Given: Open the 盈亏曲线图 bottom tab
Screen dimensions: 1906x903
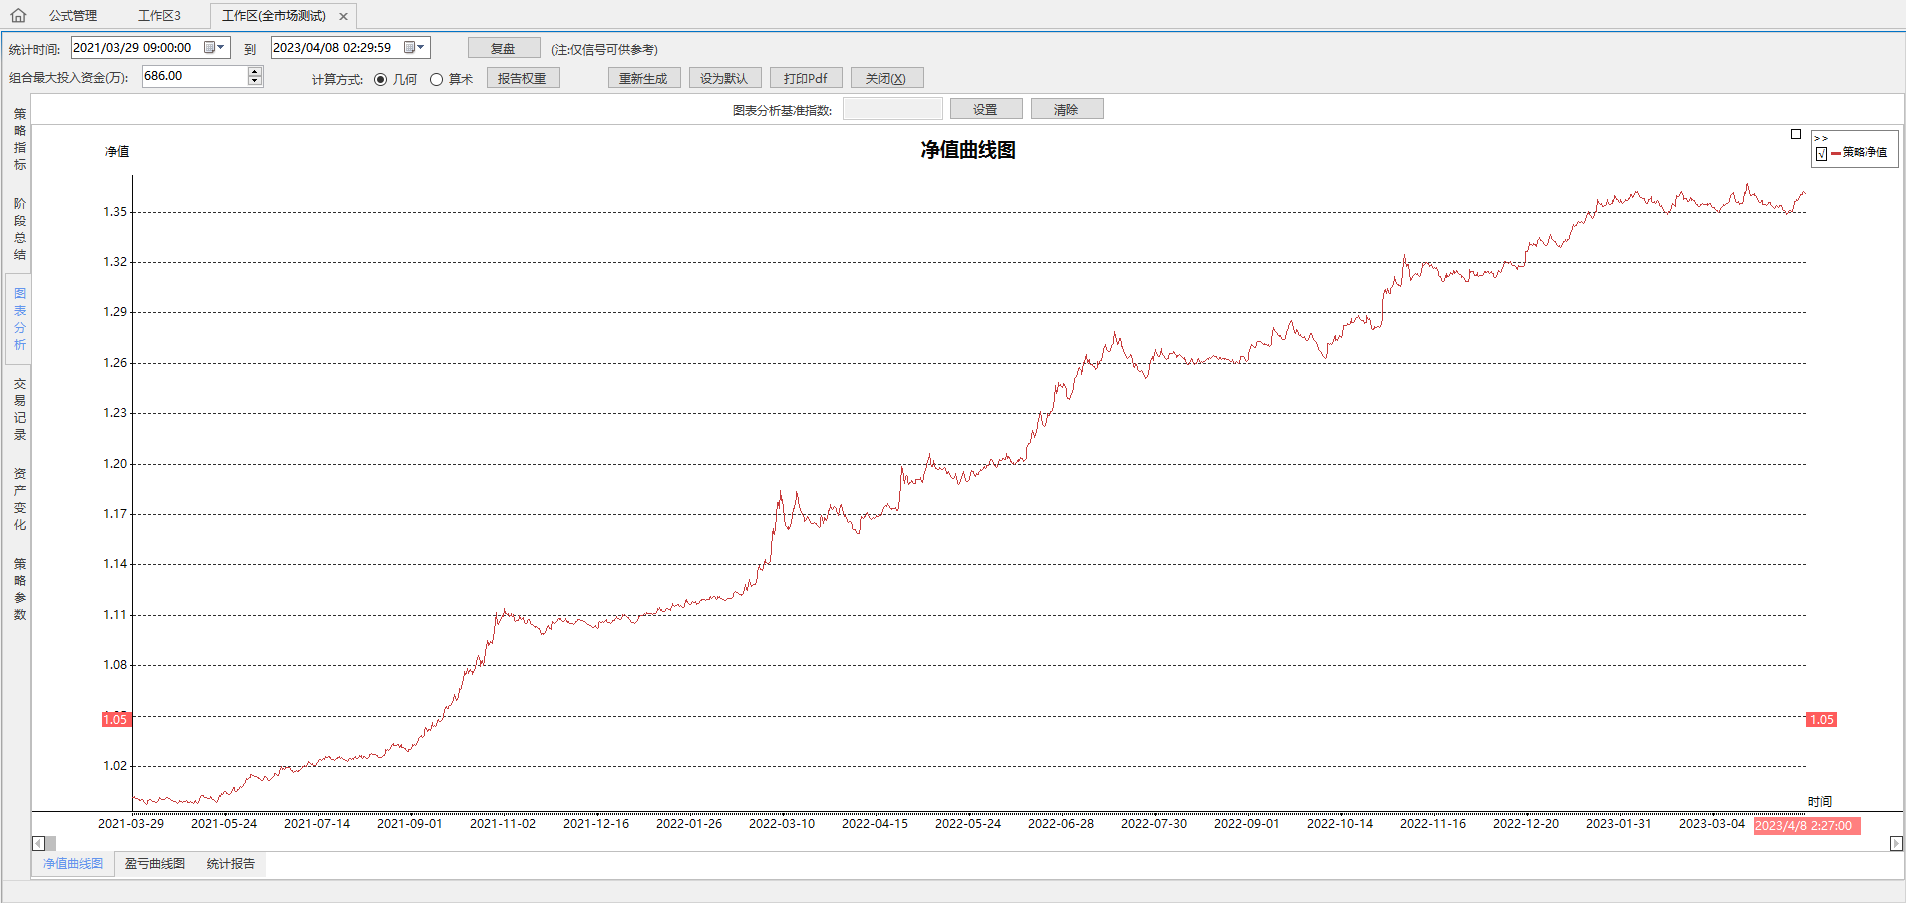Looking at the screenshot, I should (155, 864).
